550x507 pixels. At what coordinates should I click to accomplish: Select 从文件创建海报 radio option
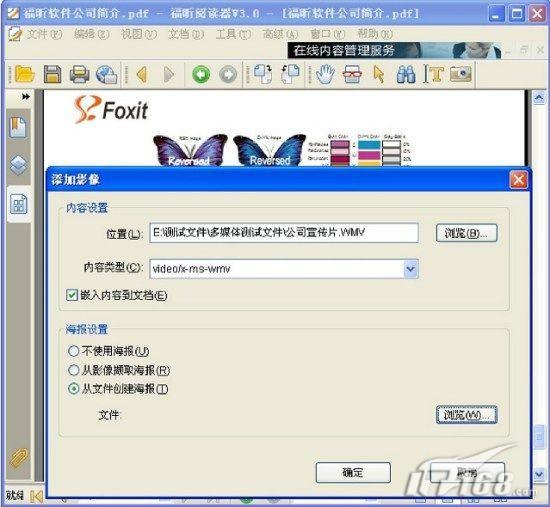(x=73, y=389)
